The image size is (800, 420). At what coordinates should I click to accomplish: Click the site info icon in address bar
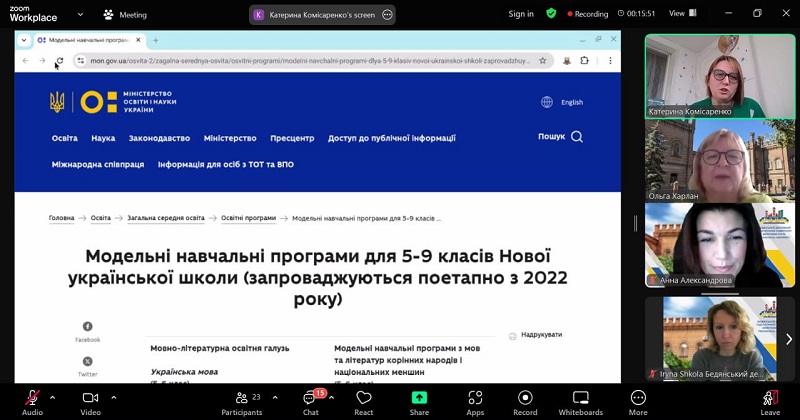pos(80,61)
